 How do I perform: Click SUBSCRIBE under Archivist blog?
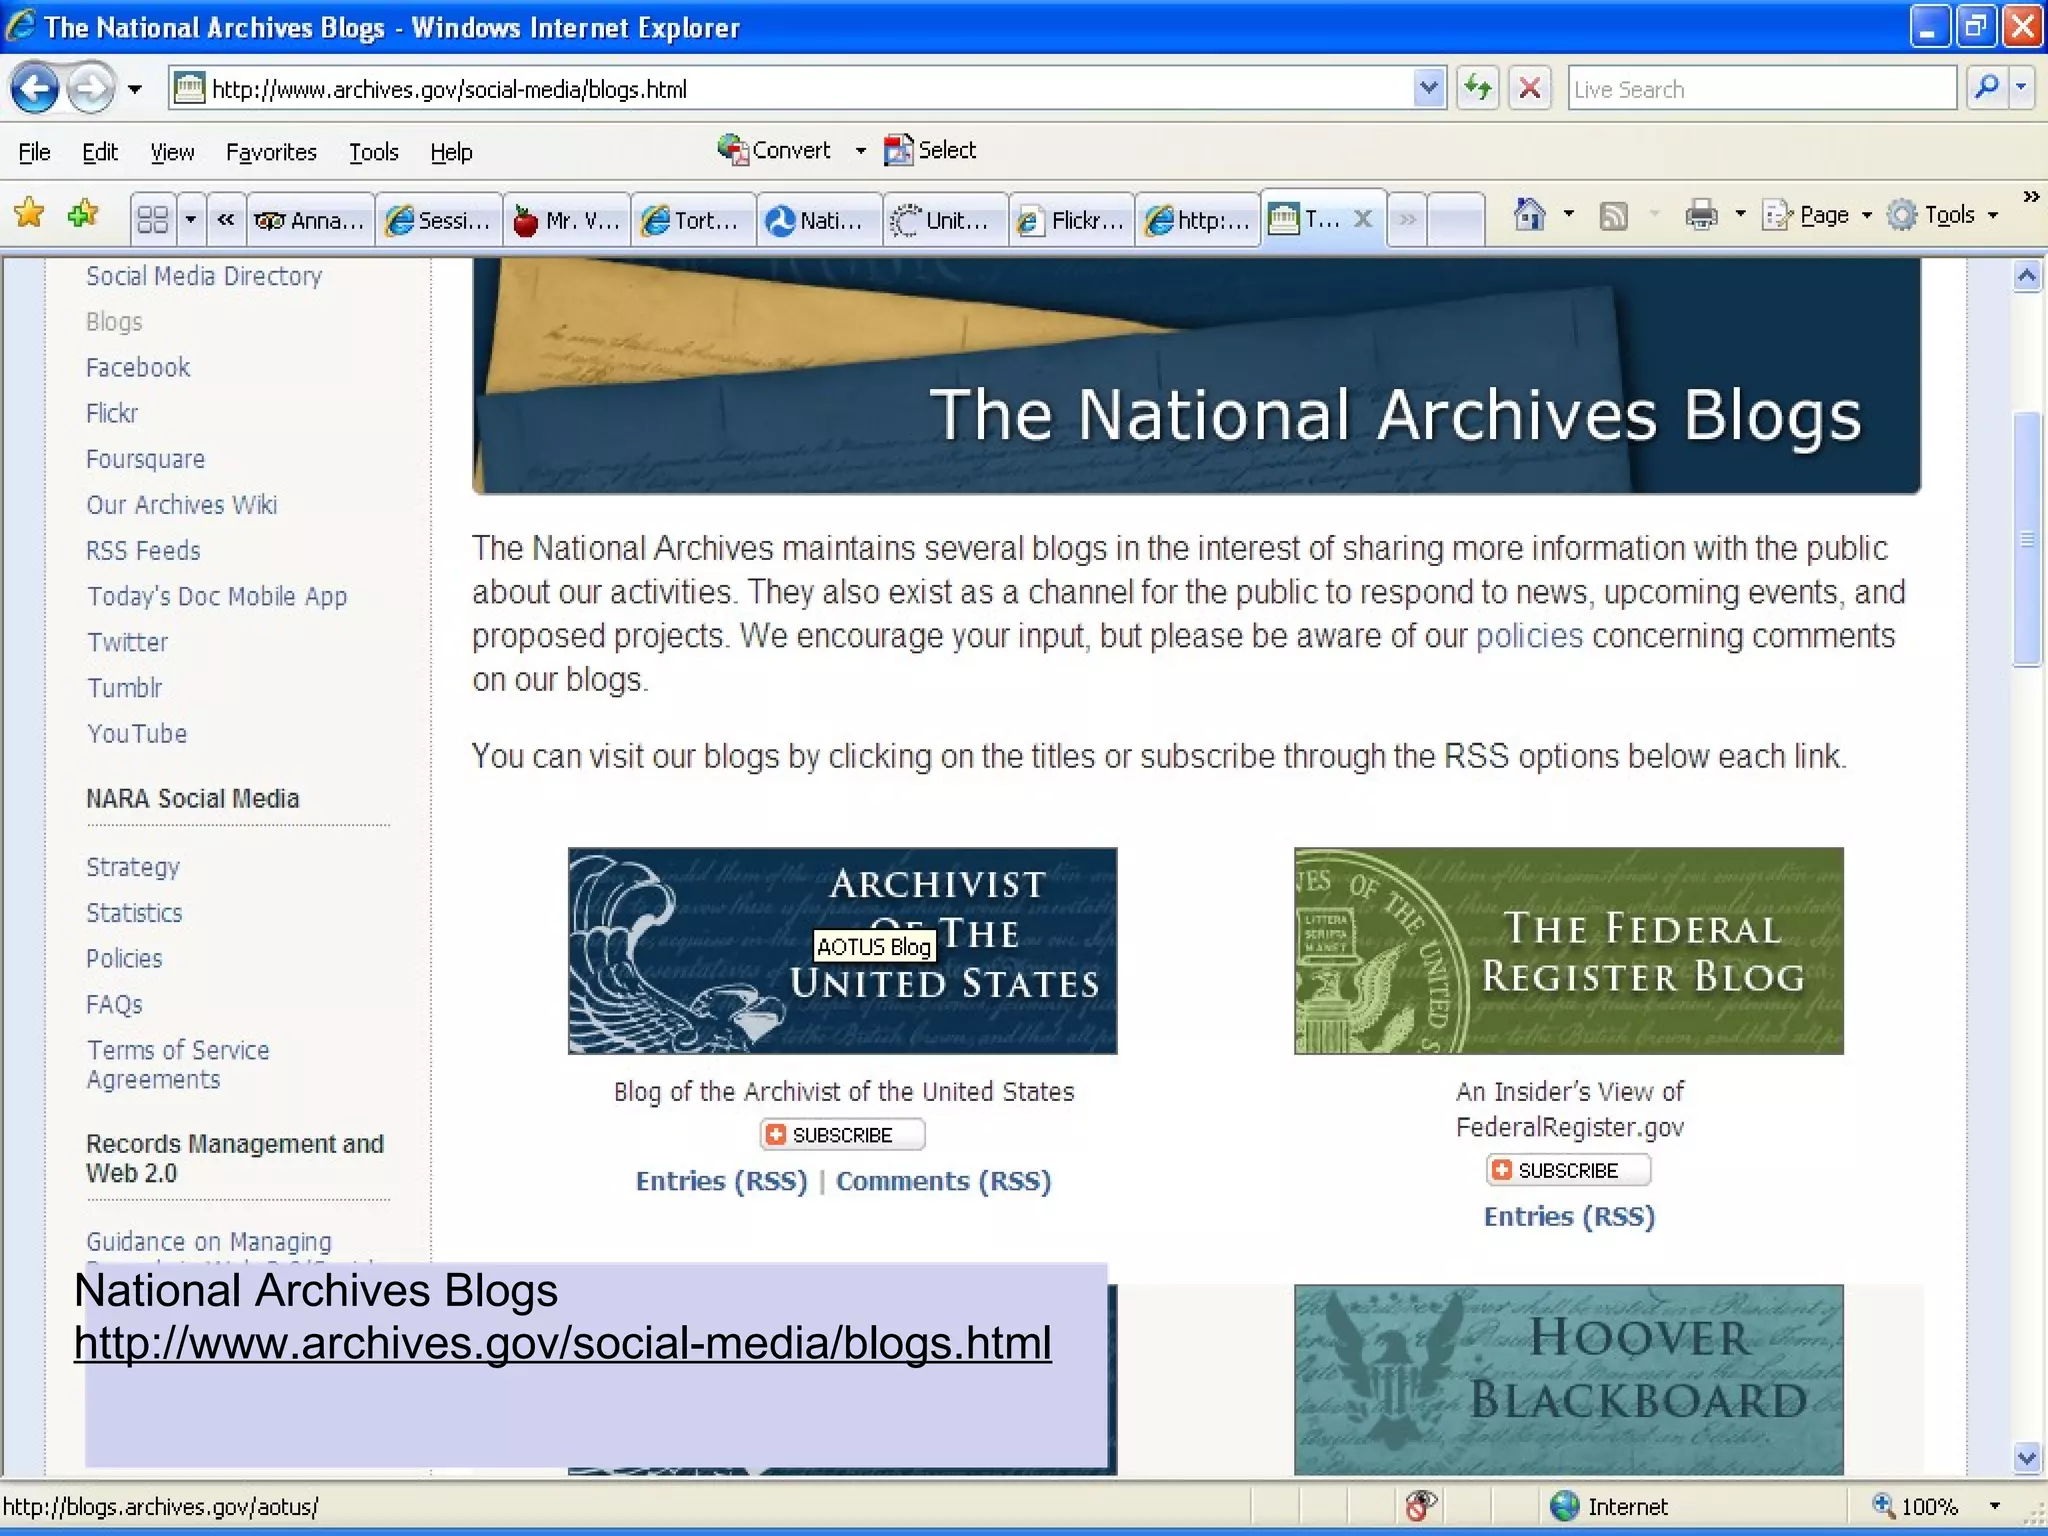click(842, 1135)
